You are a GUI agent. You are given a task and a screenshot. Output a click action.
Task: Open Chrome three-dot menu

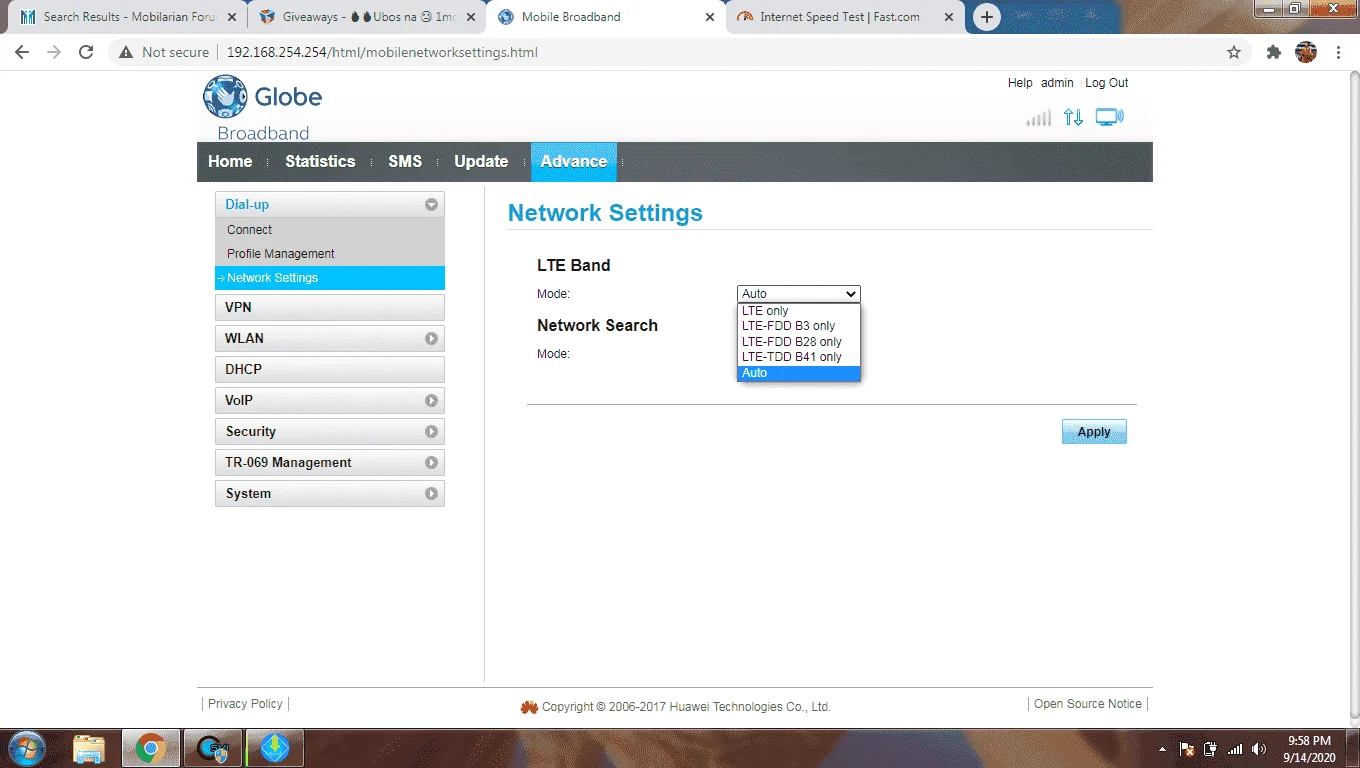tap(1339, 52)
